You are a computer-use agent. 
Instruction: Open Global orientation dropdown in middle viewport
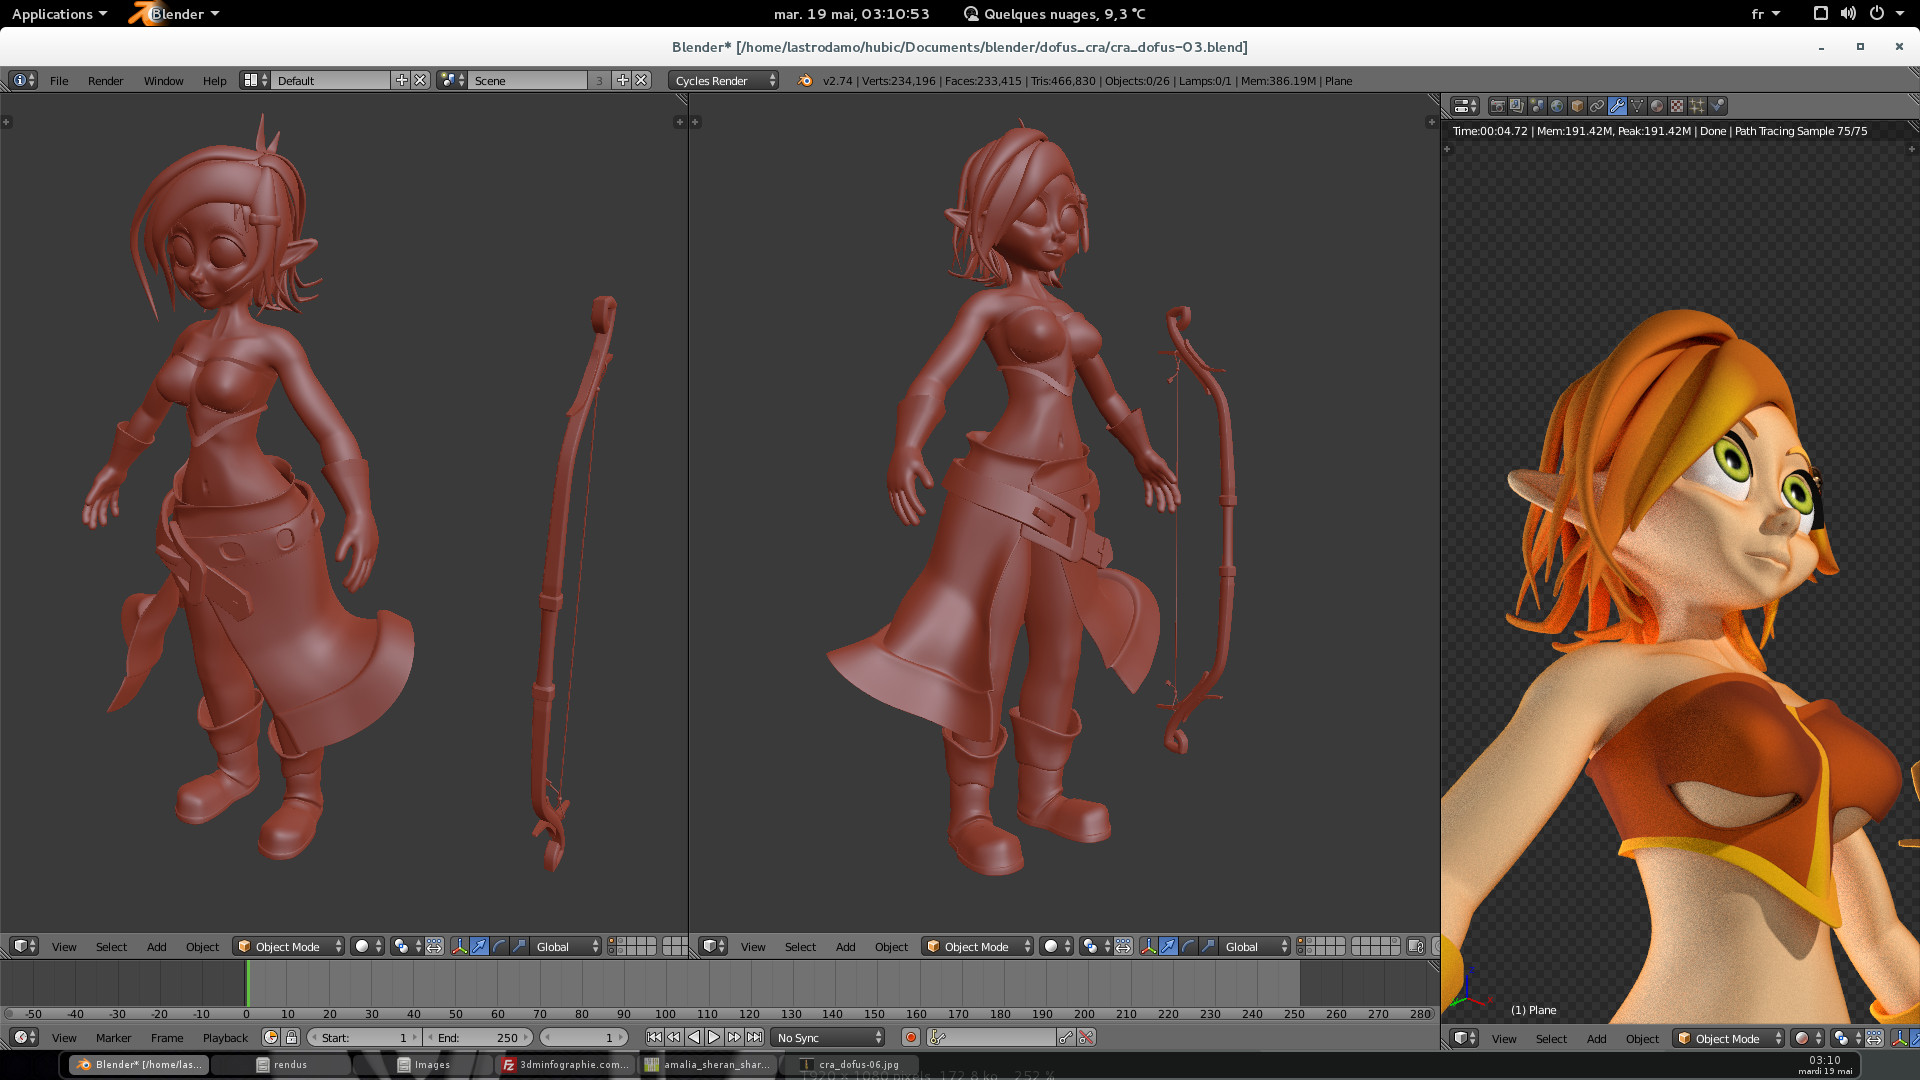(1254, 946)
